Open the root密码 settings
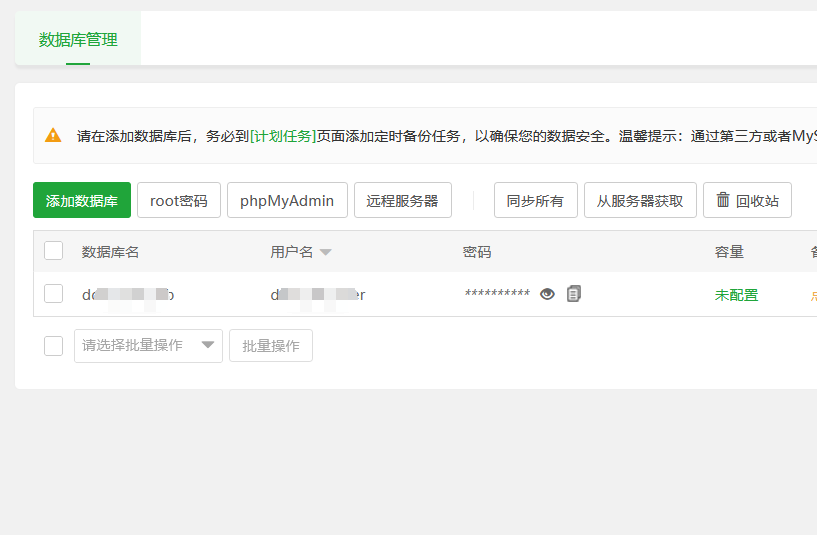 pos(179,201)
